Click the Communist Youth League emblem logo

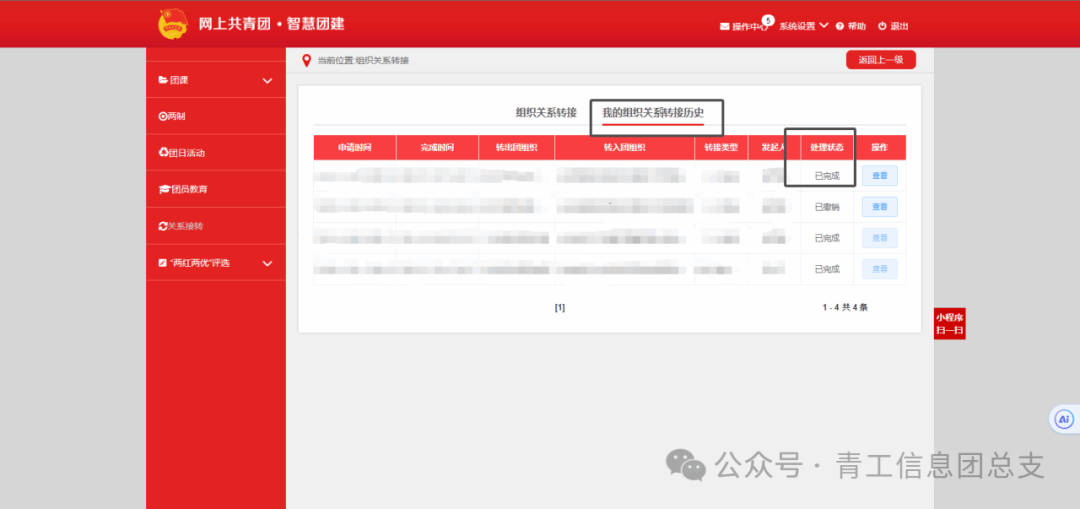tap(172, 23)
